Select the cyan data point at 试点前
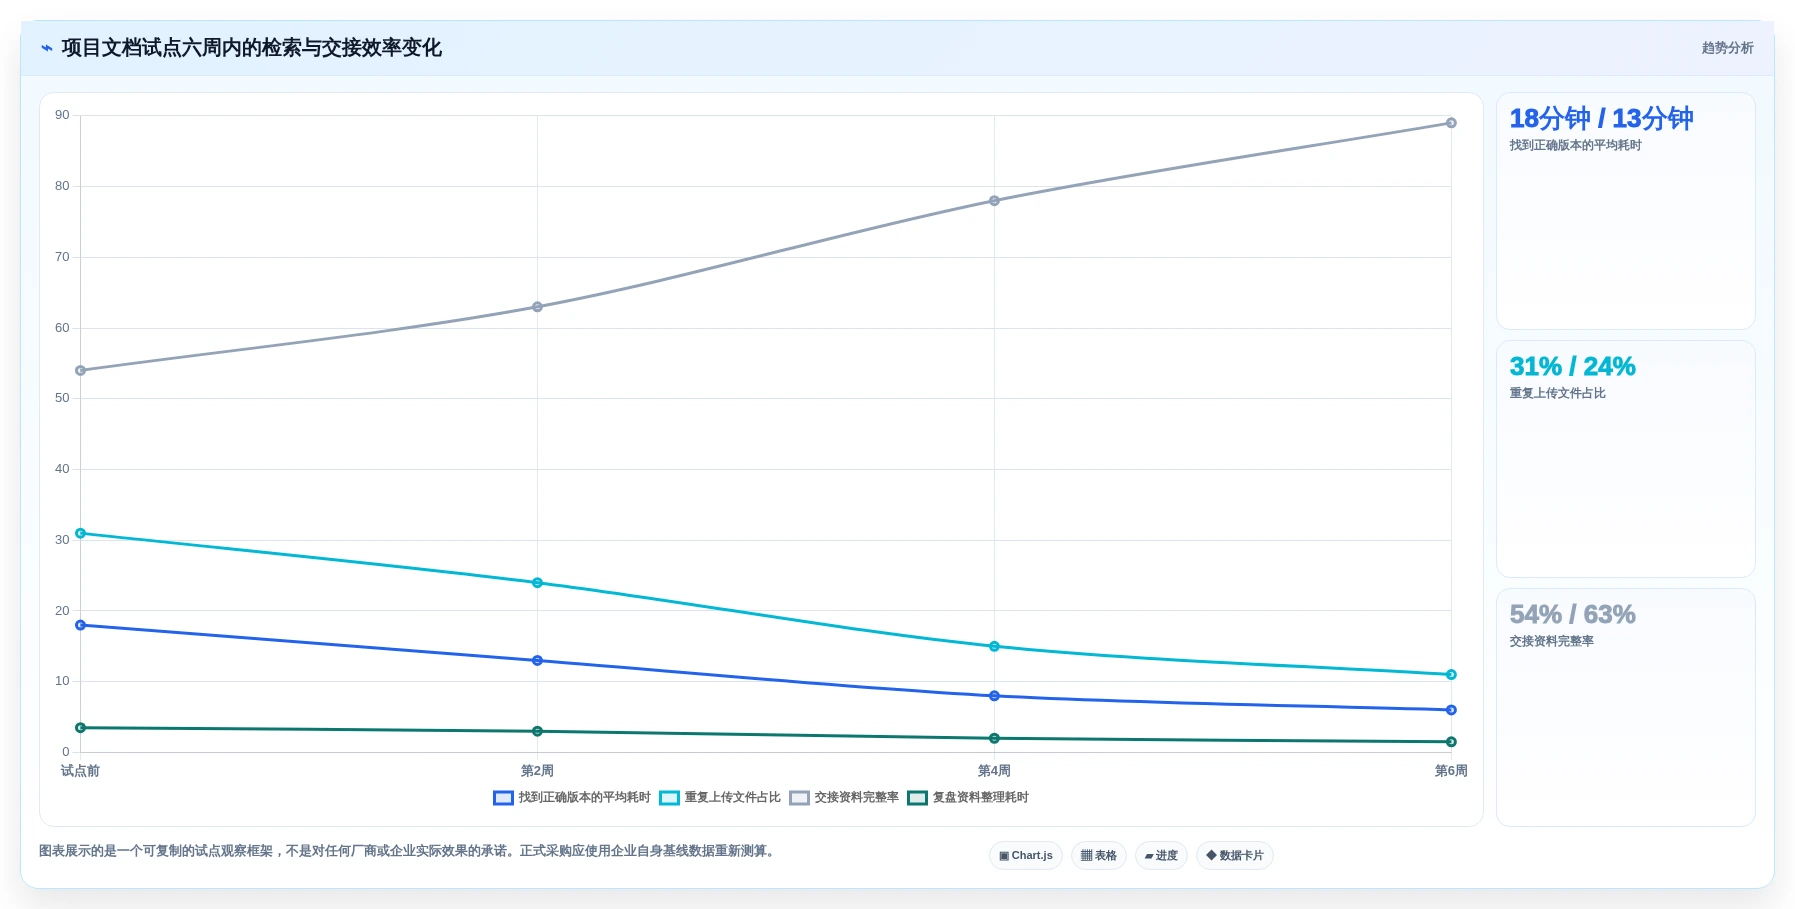 pyautogui.click(x=80, y=533)
